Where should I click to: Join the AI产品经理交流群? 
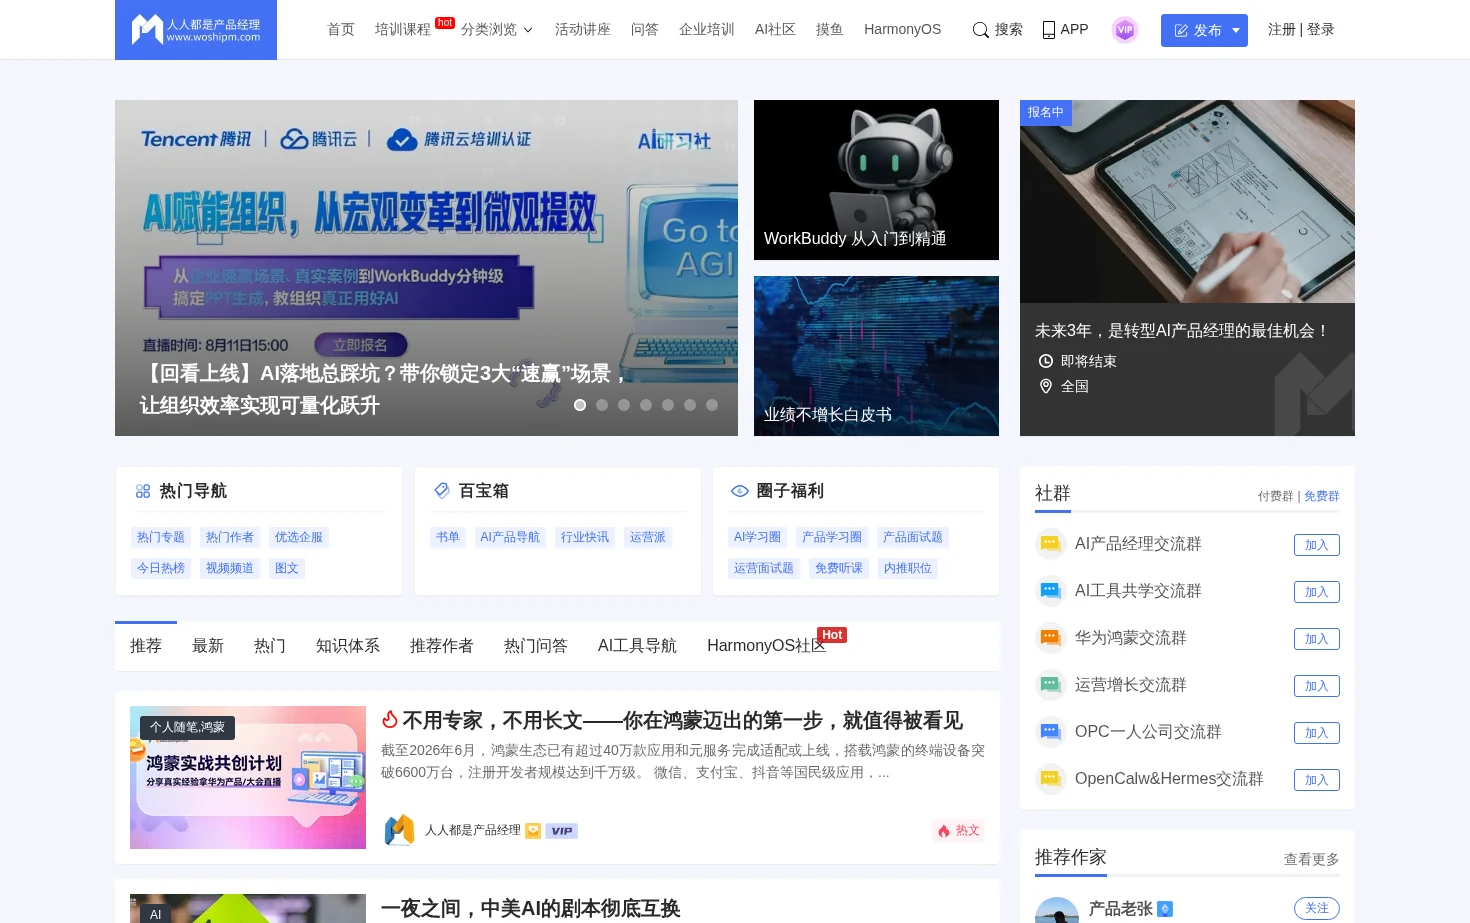1317,545
